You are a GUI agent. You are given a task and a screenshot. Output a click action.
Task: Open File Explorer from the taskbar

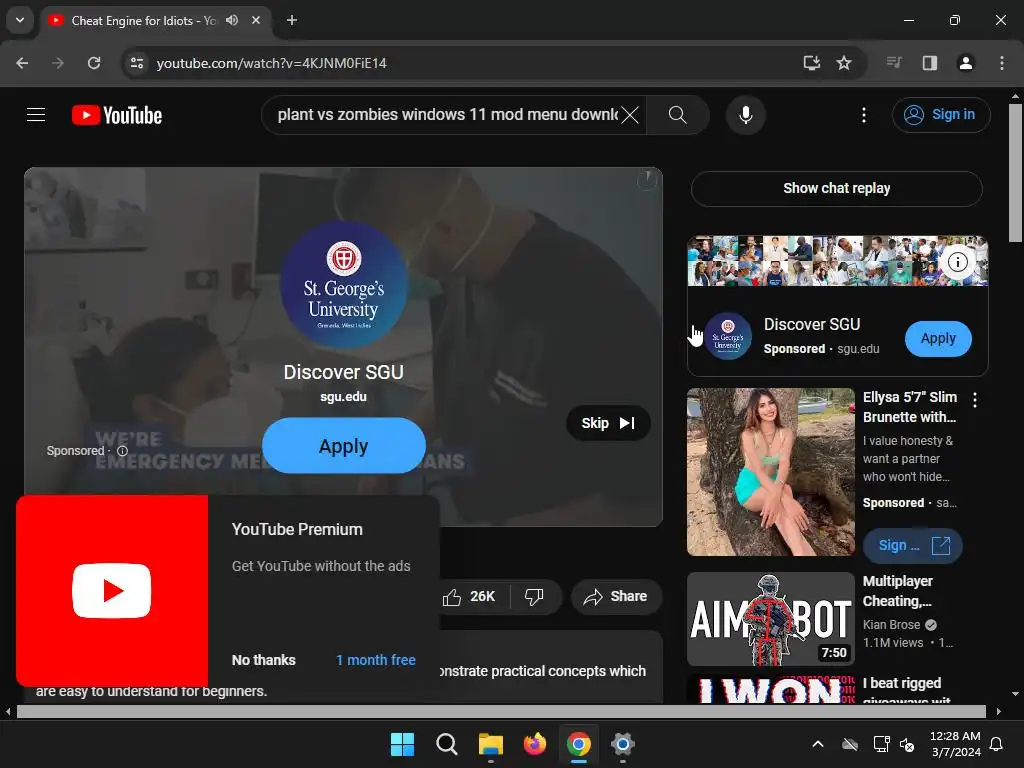point(490,744)
